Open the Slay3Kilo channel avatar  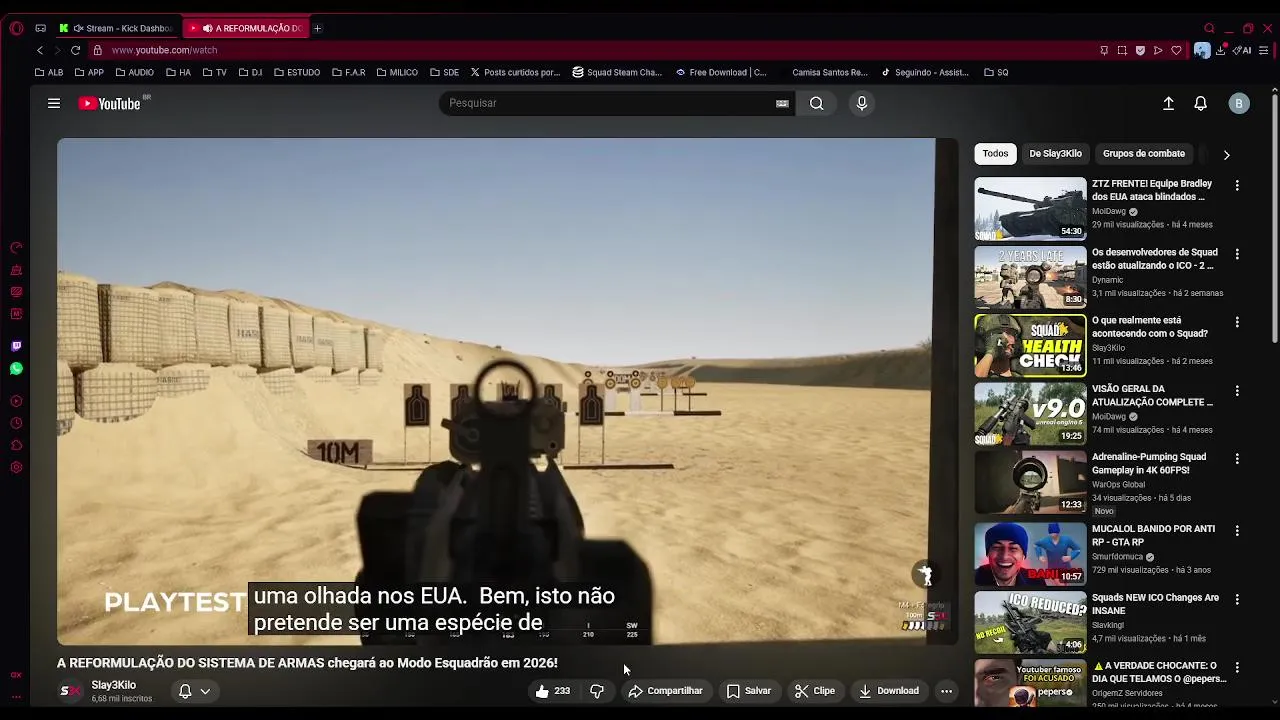[x=70, y=691]
